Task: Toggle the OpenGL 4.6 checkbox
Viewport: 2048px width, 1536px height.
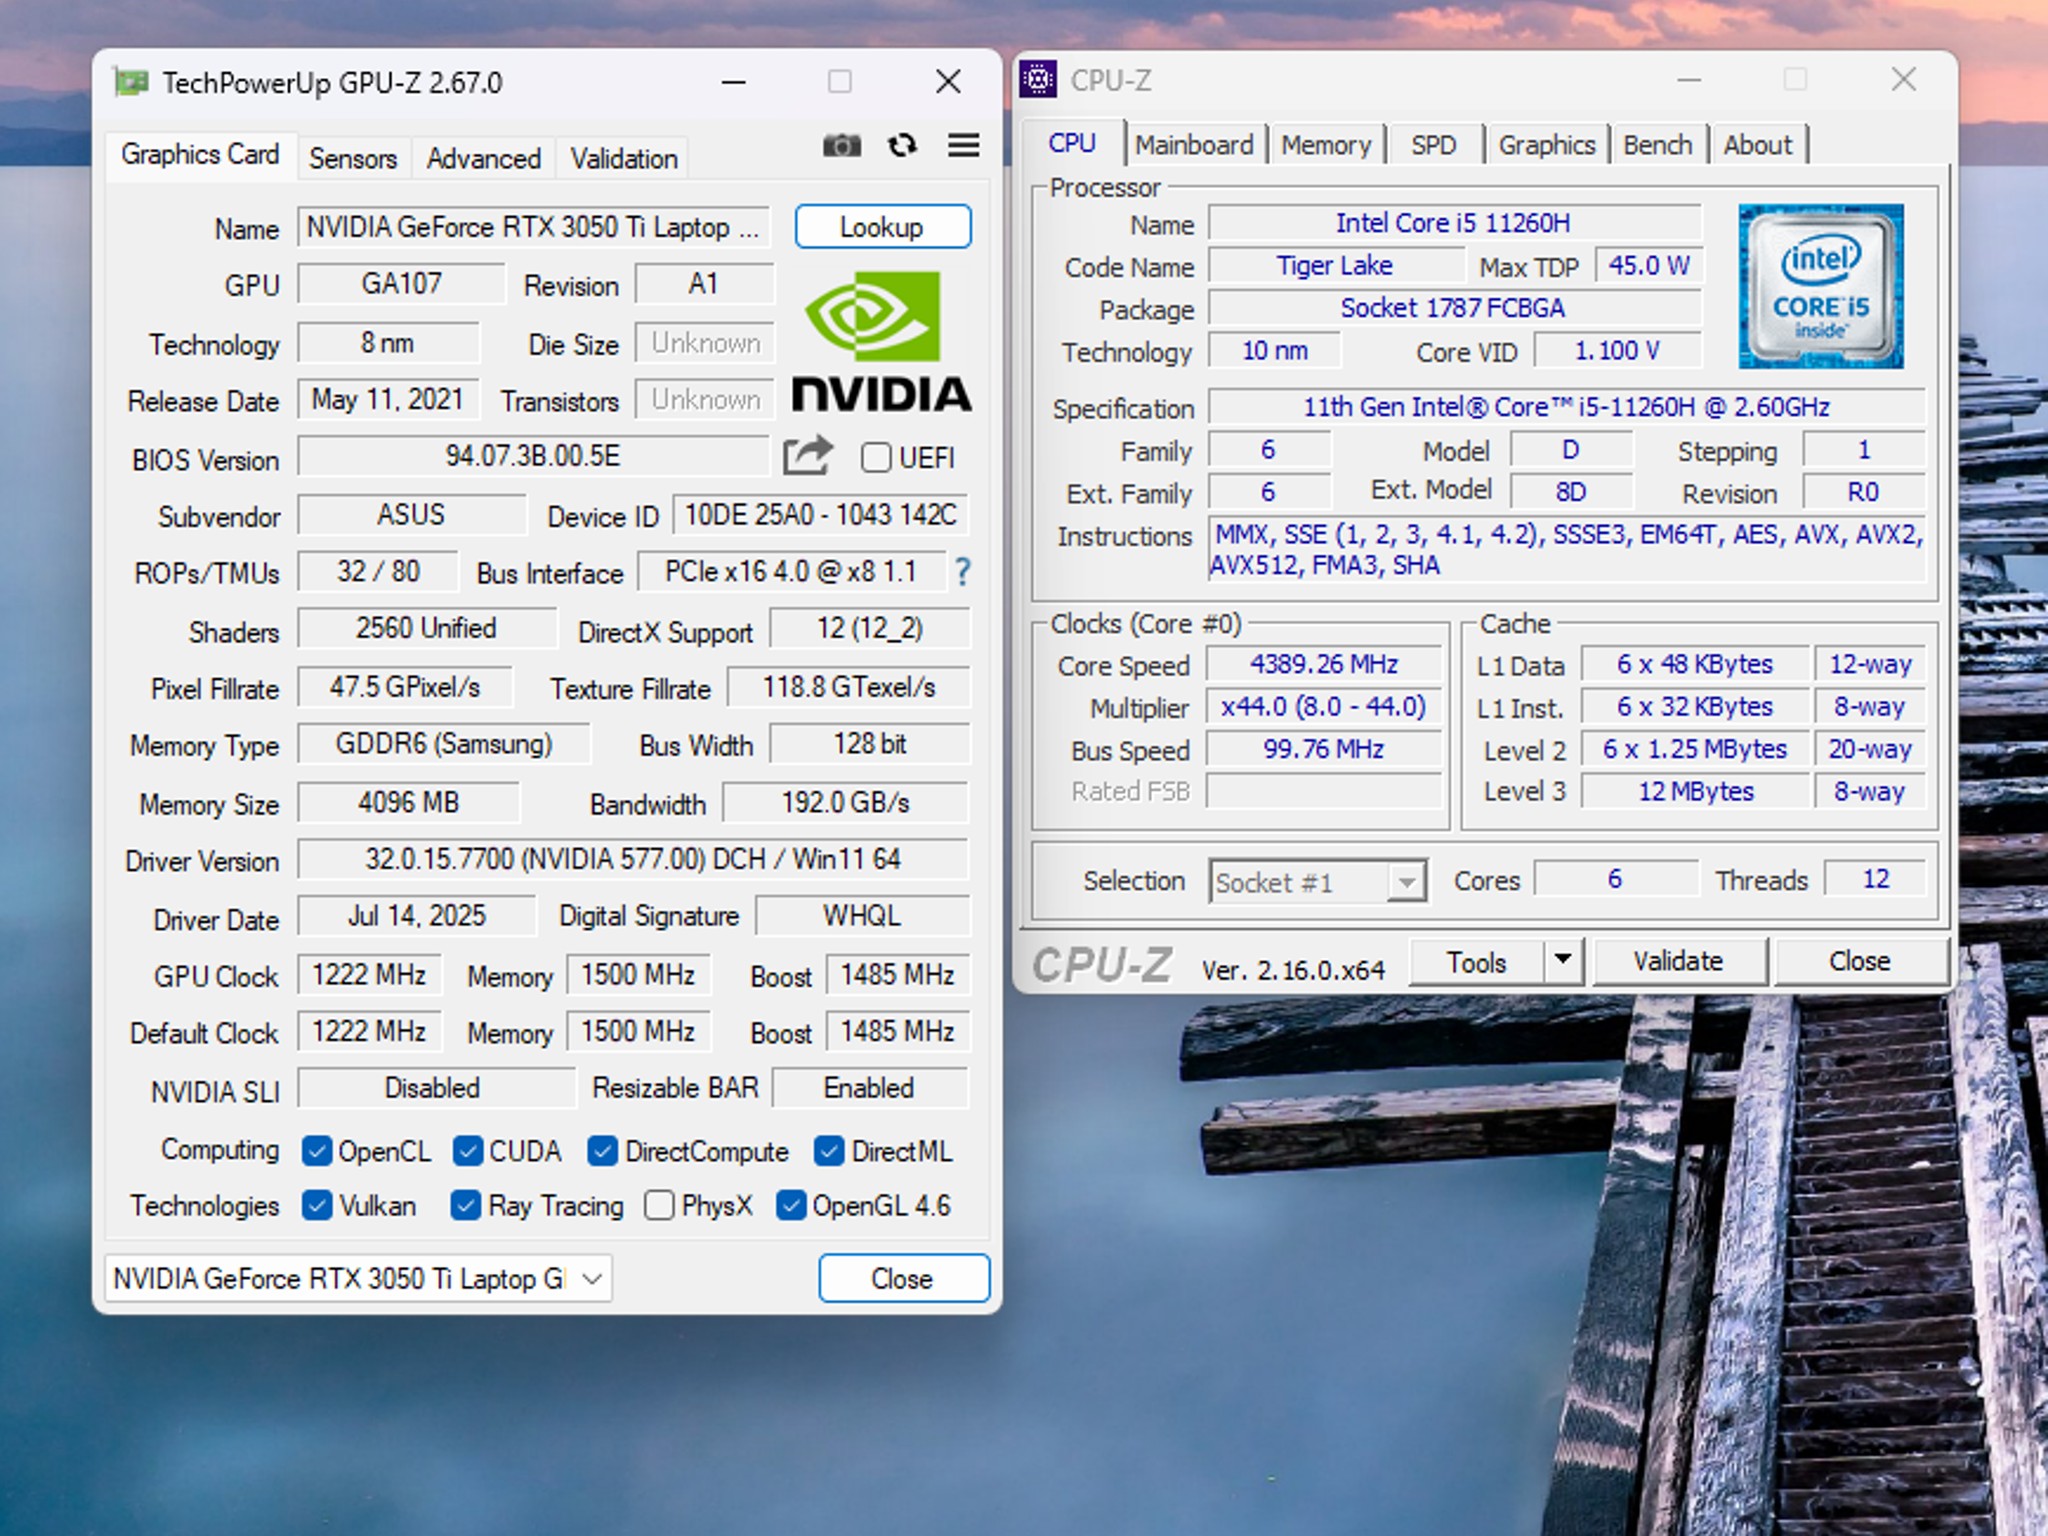Action: point(790,1205)
